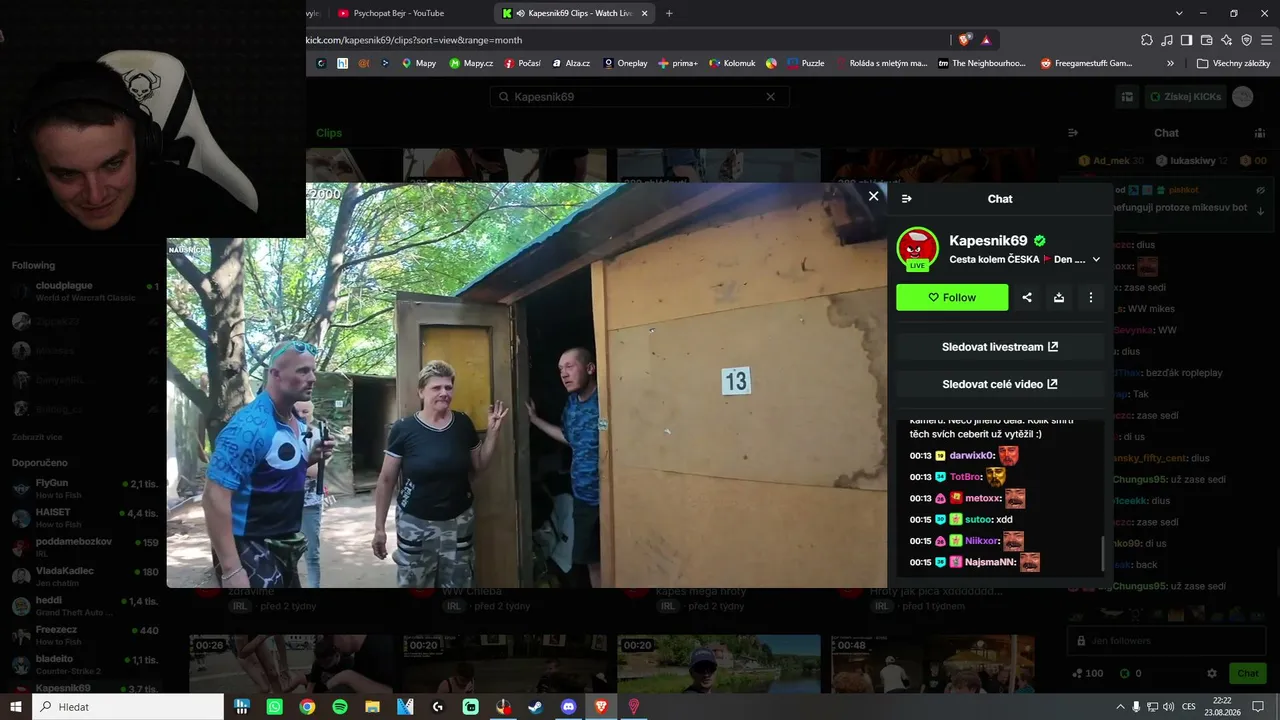The width and height of the screenshot is (1280, 720).
Task: Open the Alza.cz bookmark
Action: coord(570,63)
